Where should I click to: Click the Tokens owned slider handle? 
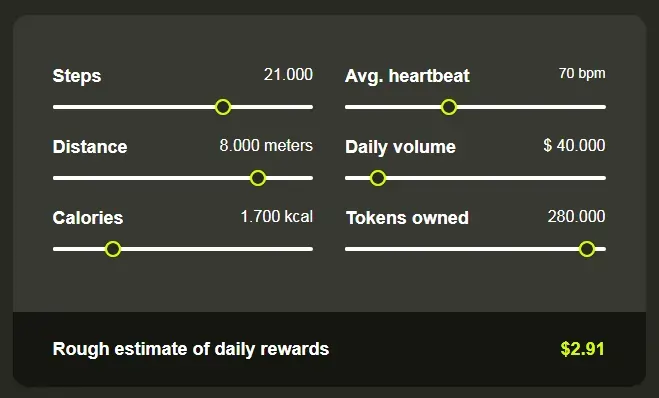click(587, 249)
